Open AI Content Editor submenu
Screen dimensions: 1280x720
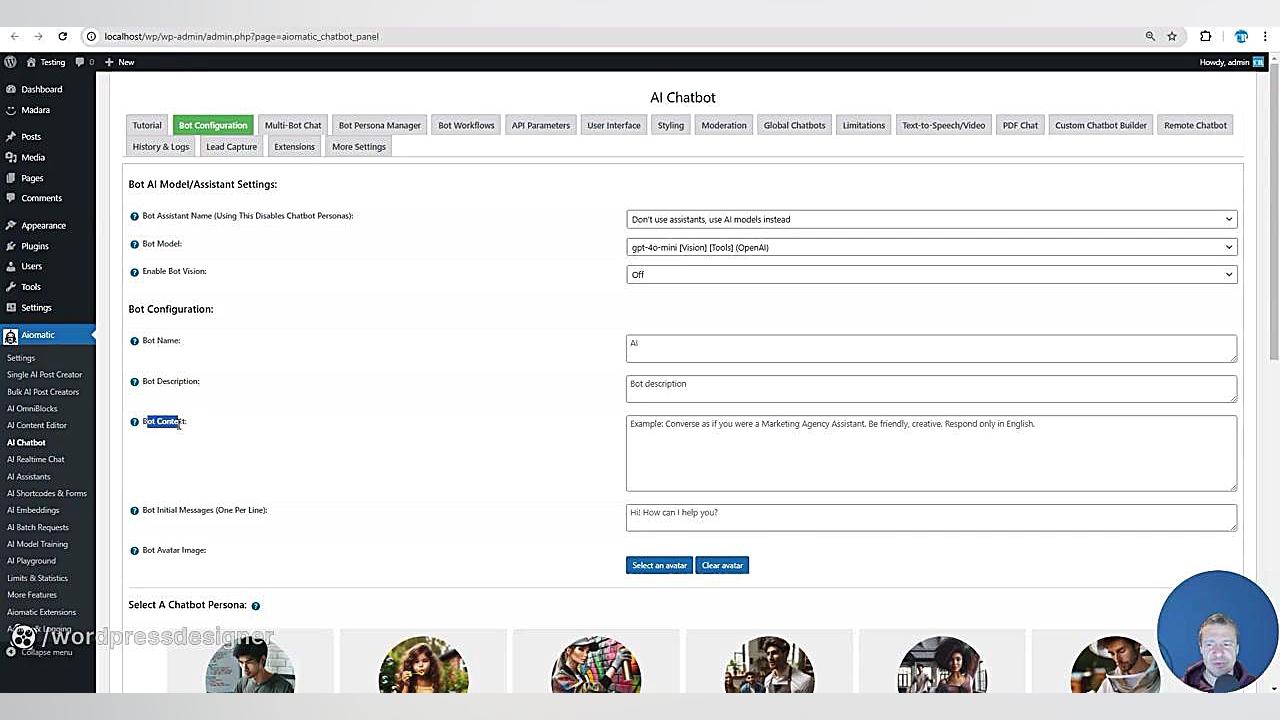point(36,425)
